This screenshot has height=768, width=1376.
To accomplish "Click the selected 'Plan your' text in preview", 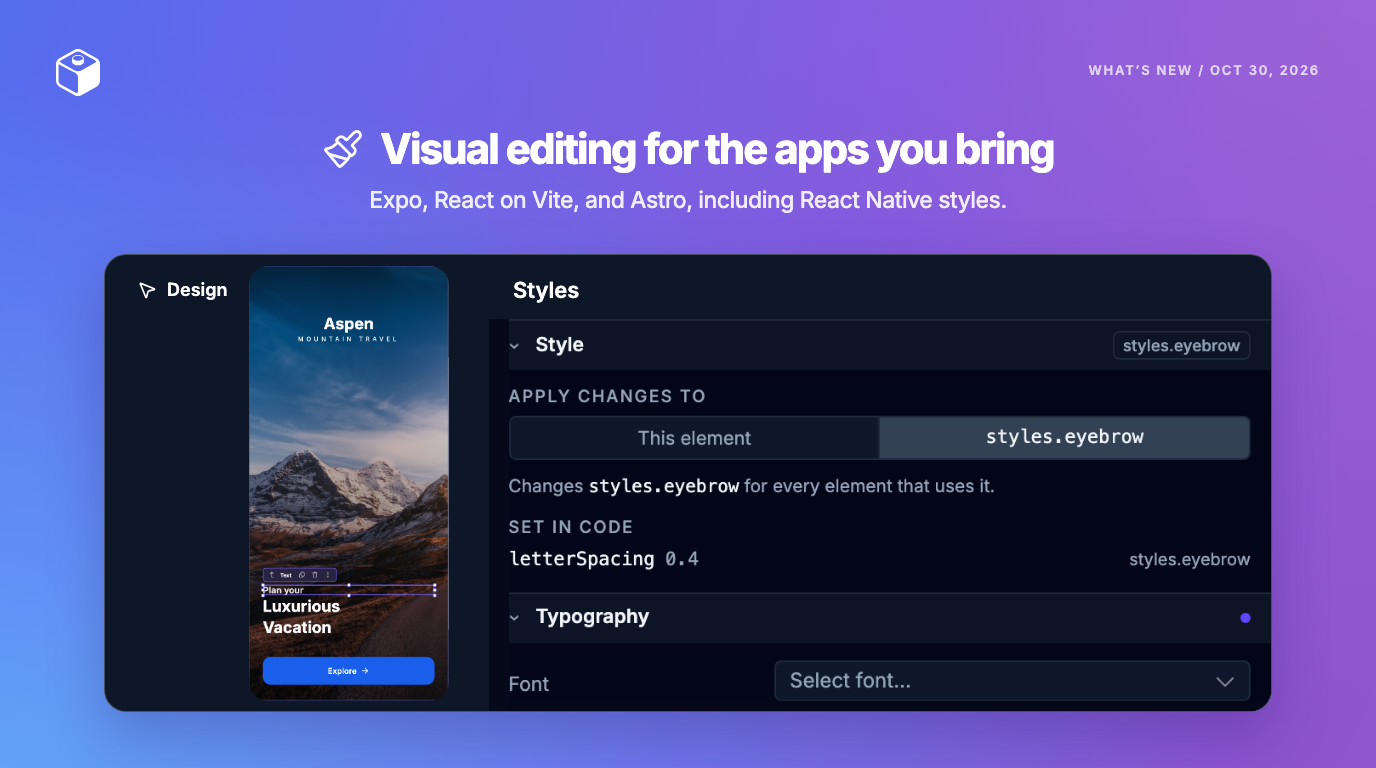I will coord(283,590).
